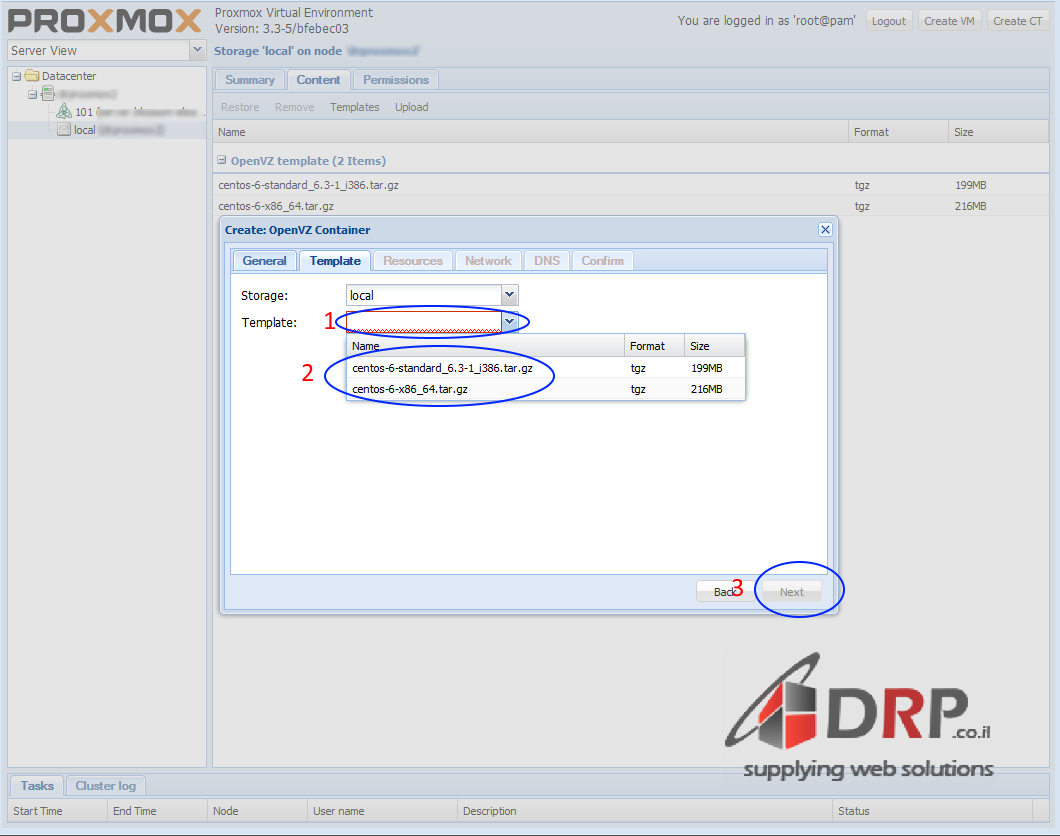Select the container 101 icon
Image resolution: width=1060 pixels, height=836 pixels.
point(64,112)
